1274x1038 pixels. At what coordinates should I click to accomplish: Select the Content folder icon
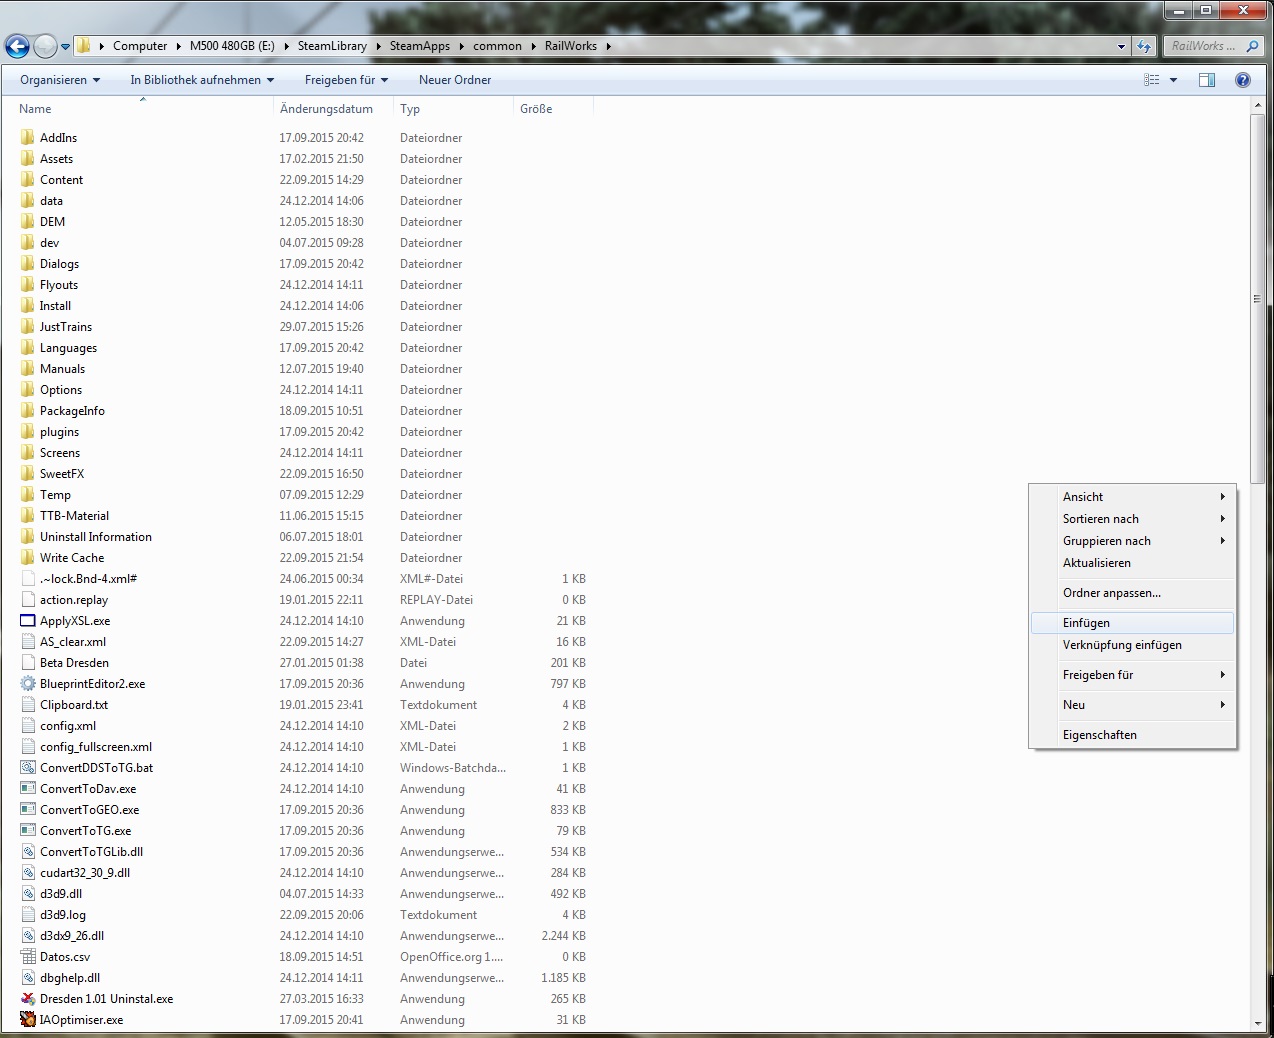click(27, 180)
